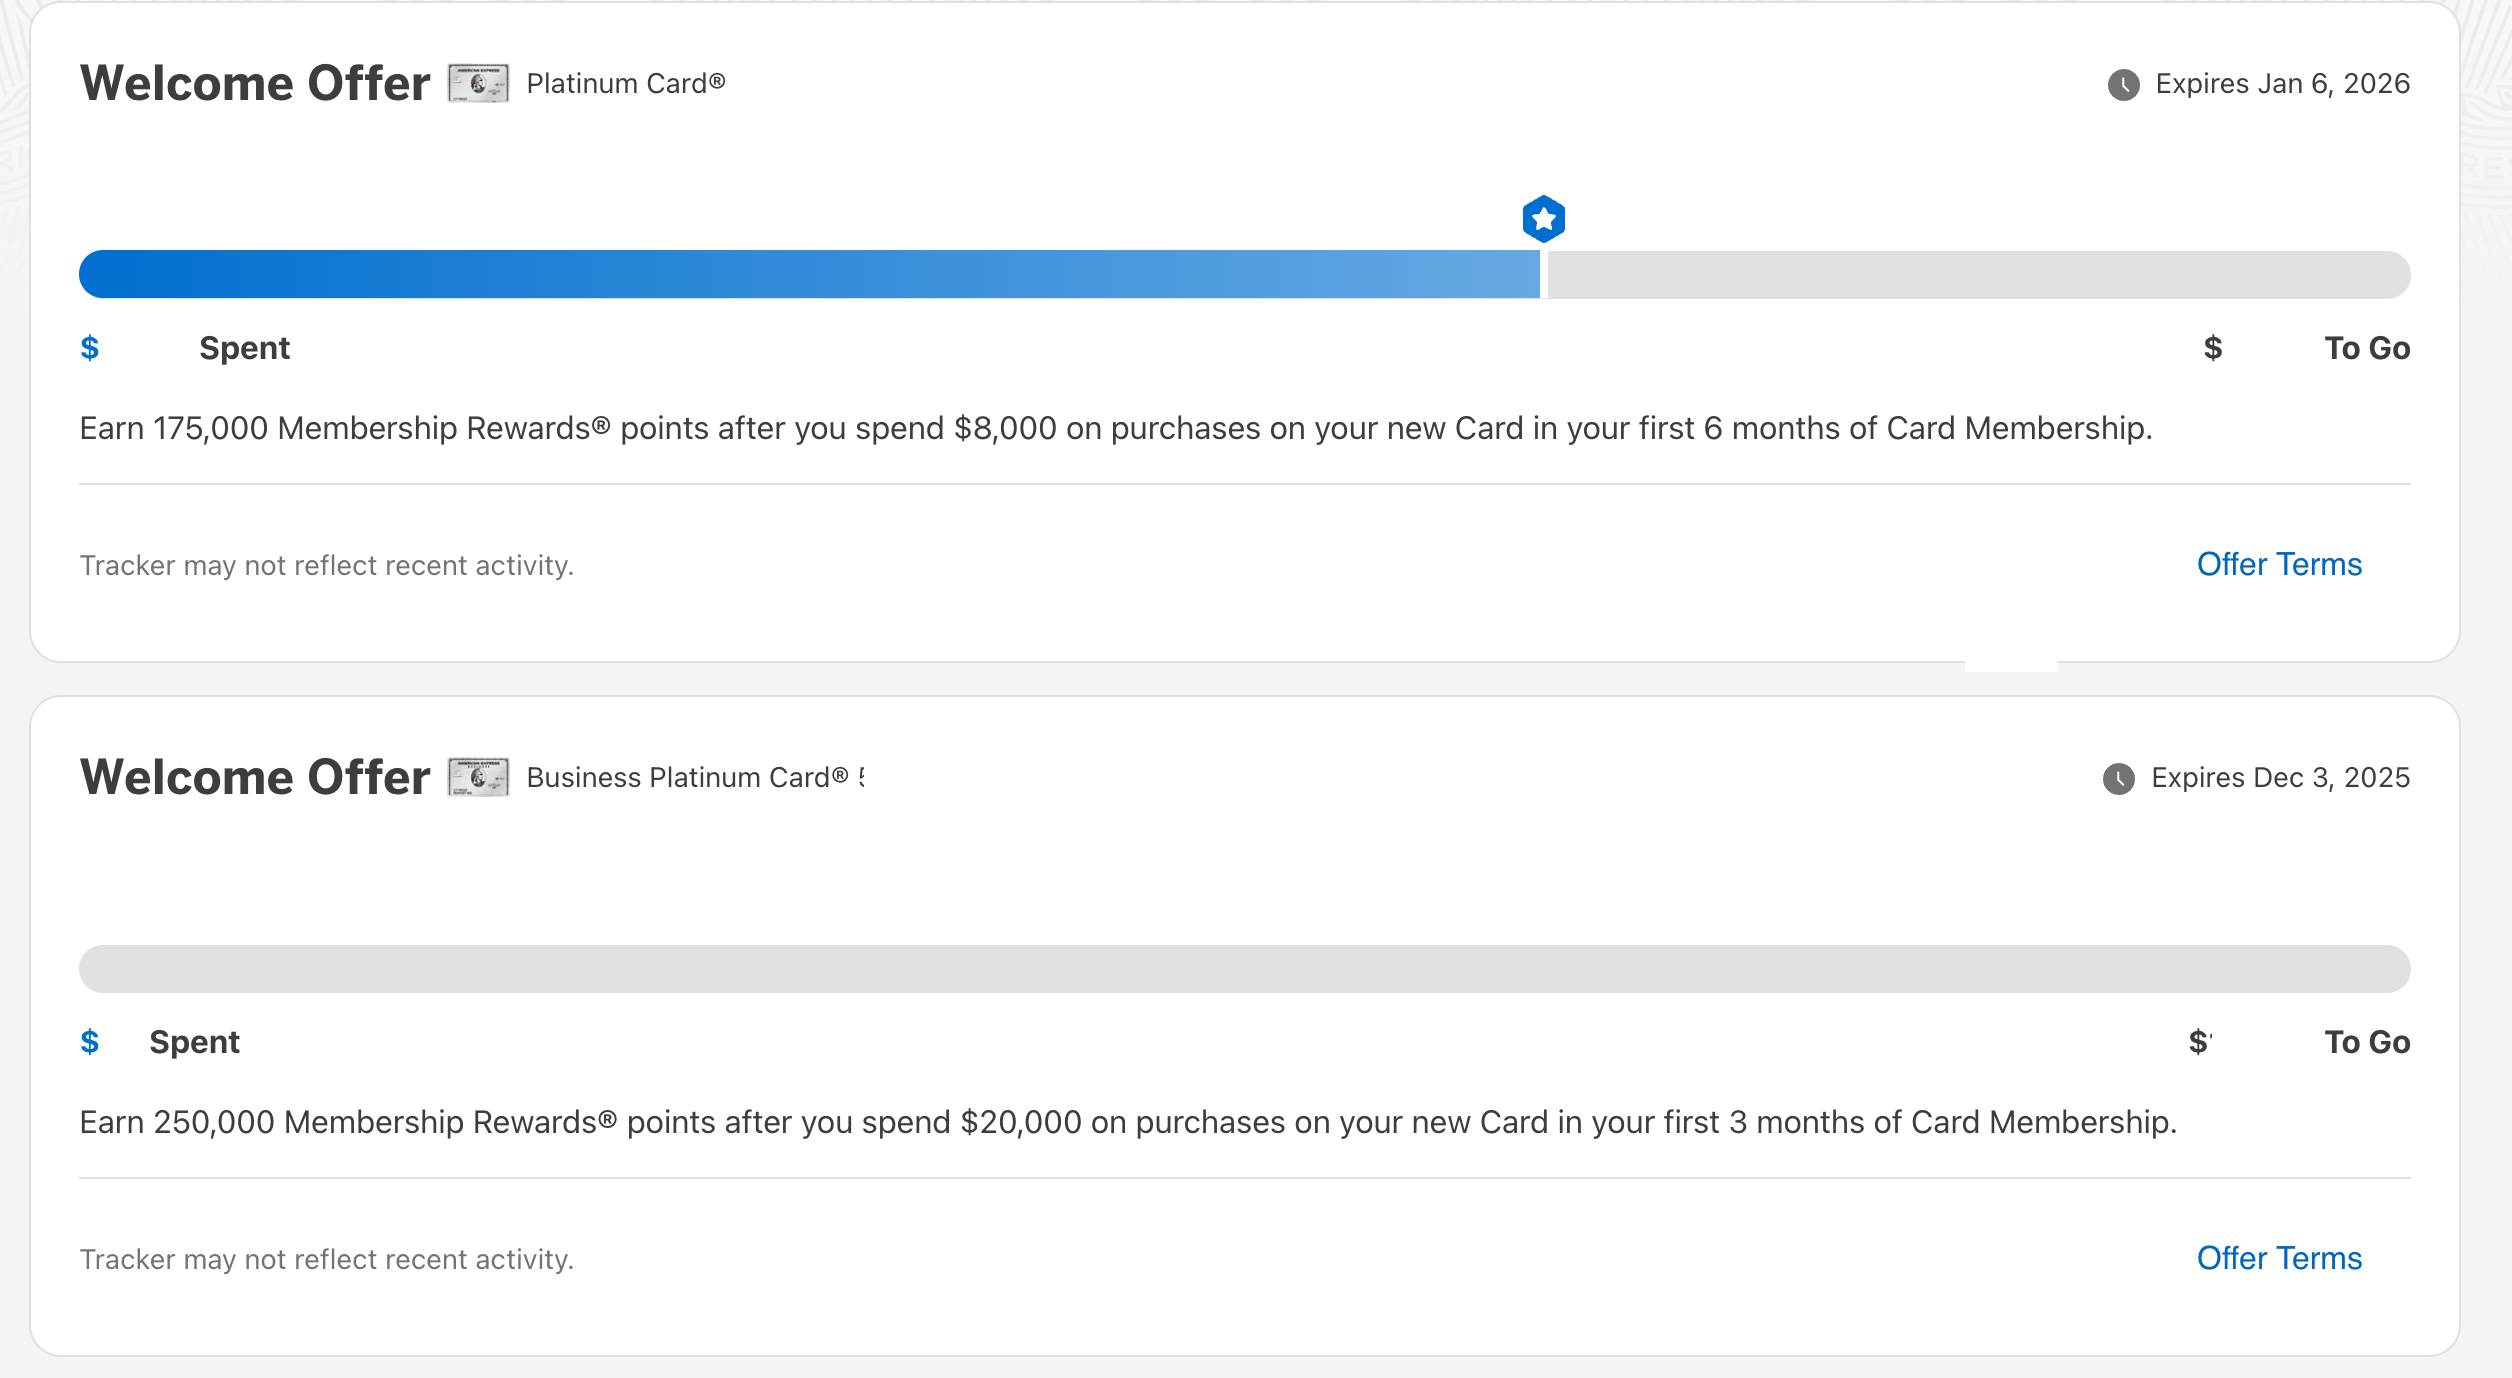
Task: Click the blue star milestone marker
Action: point(1543,219)
